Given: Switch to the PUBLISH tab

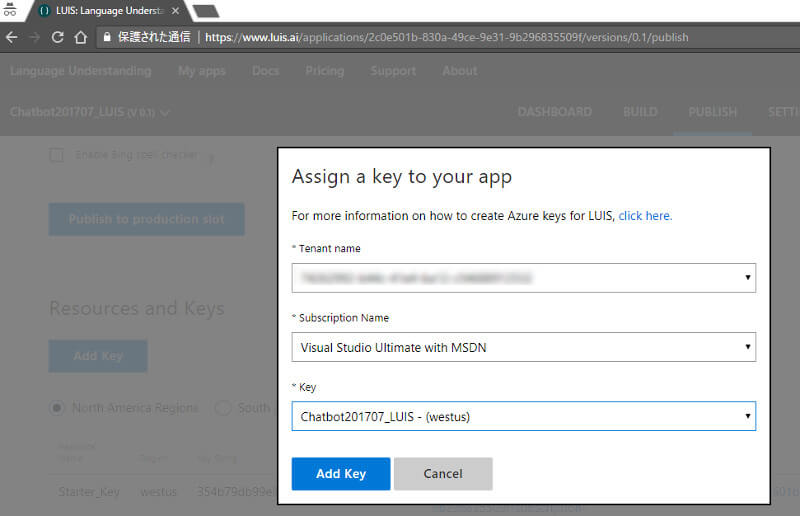Looking at the screenshot, I should [x=713, y=112].
